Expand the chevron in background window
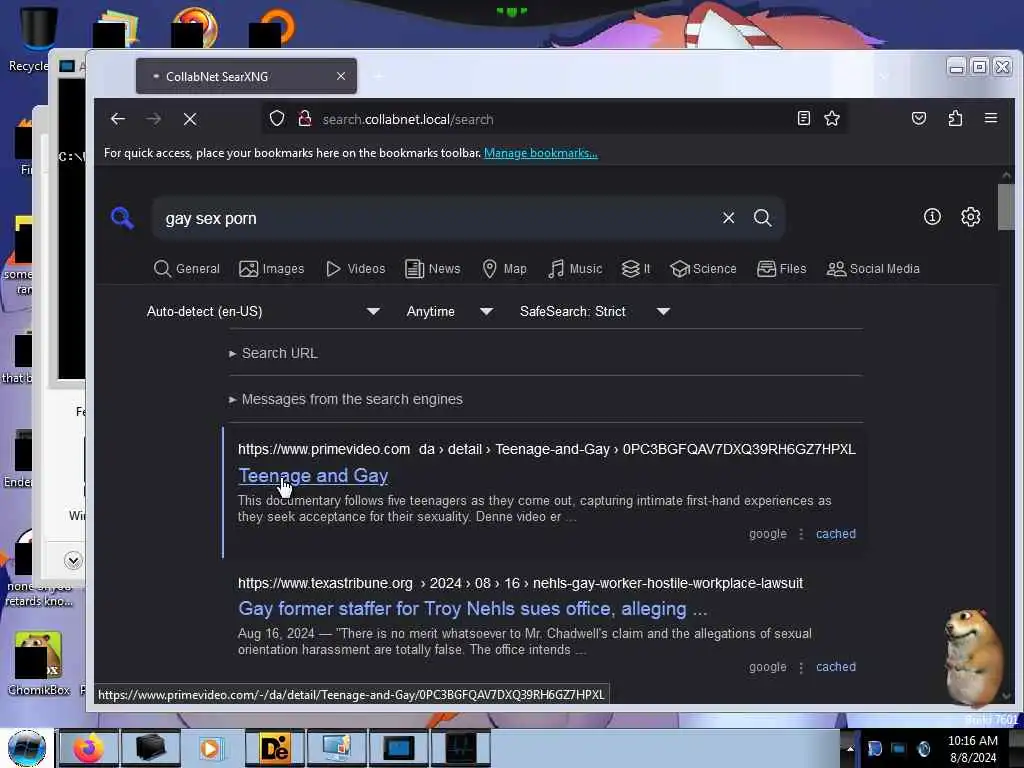Viewport: 1024px width, 768px height. (x=73, y=560)
